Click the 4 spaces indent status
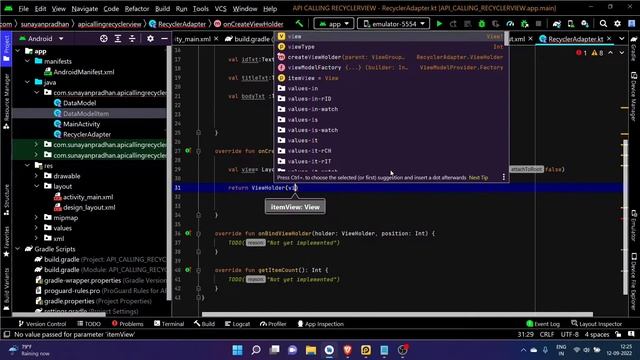 (x=597, y=334)
